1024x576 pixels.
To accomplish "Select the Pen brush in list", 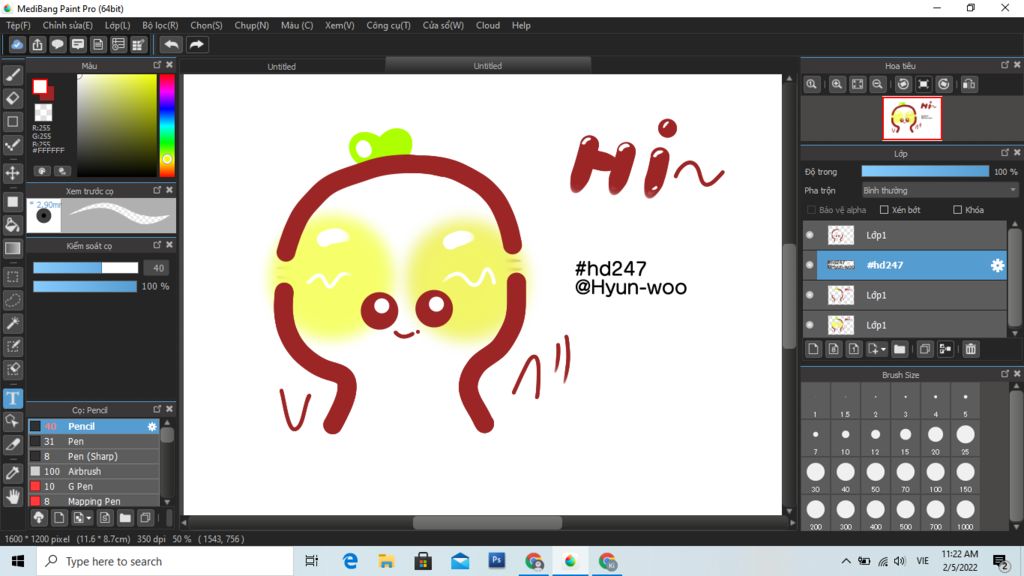I will click(x=93, y=441).
